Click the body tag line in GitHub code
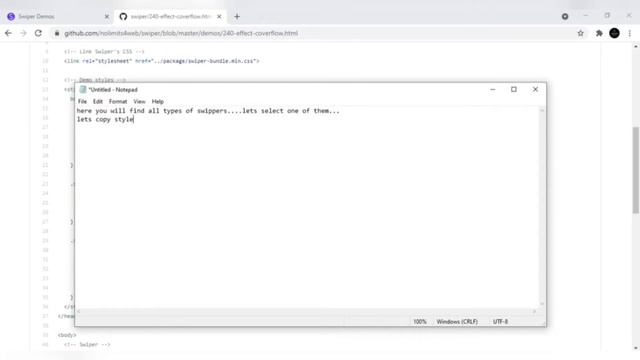The height and width of the screenshot is (360, 640). (67, 335)
